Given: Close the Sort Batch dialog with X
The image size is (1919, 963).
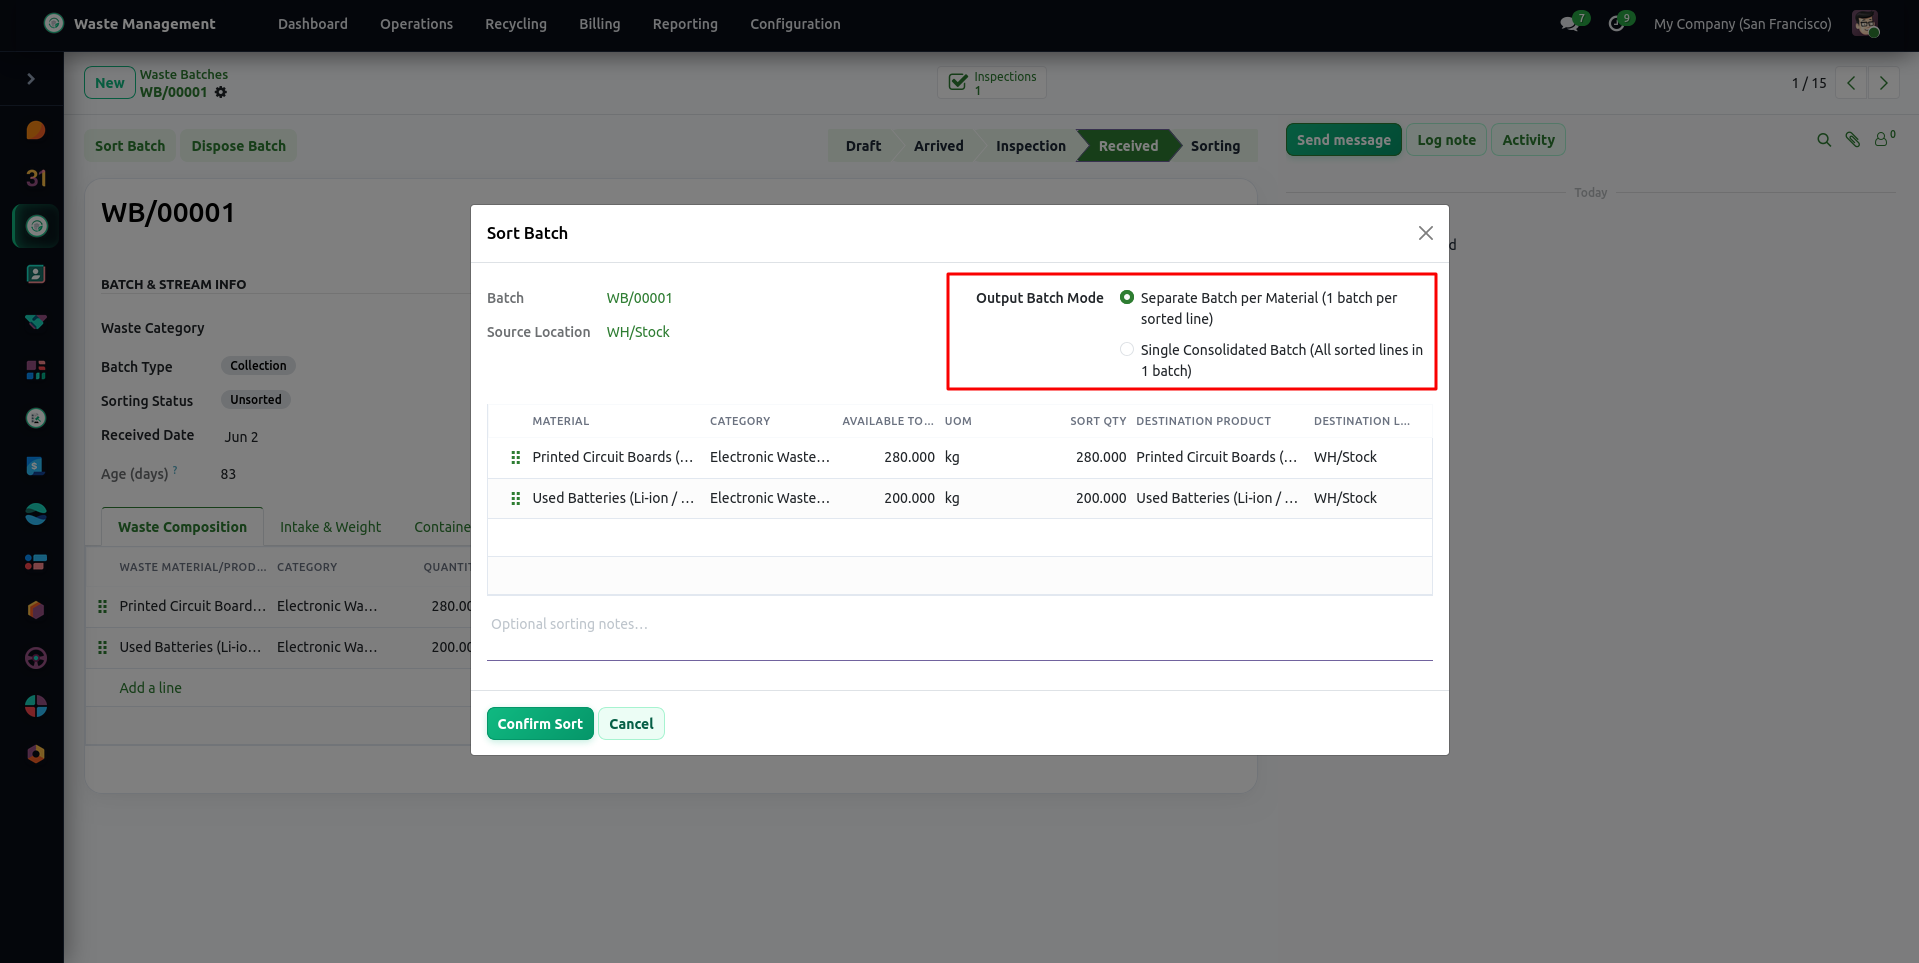Looking at the screenshot, I should click(1426, 233).
